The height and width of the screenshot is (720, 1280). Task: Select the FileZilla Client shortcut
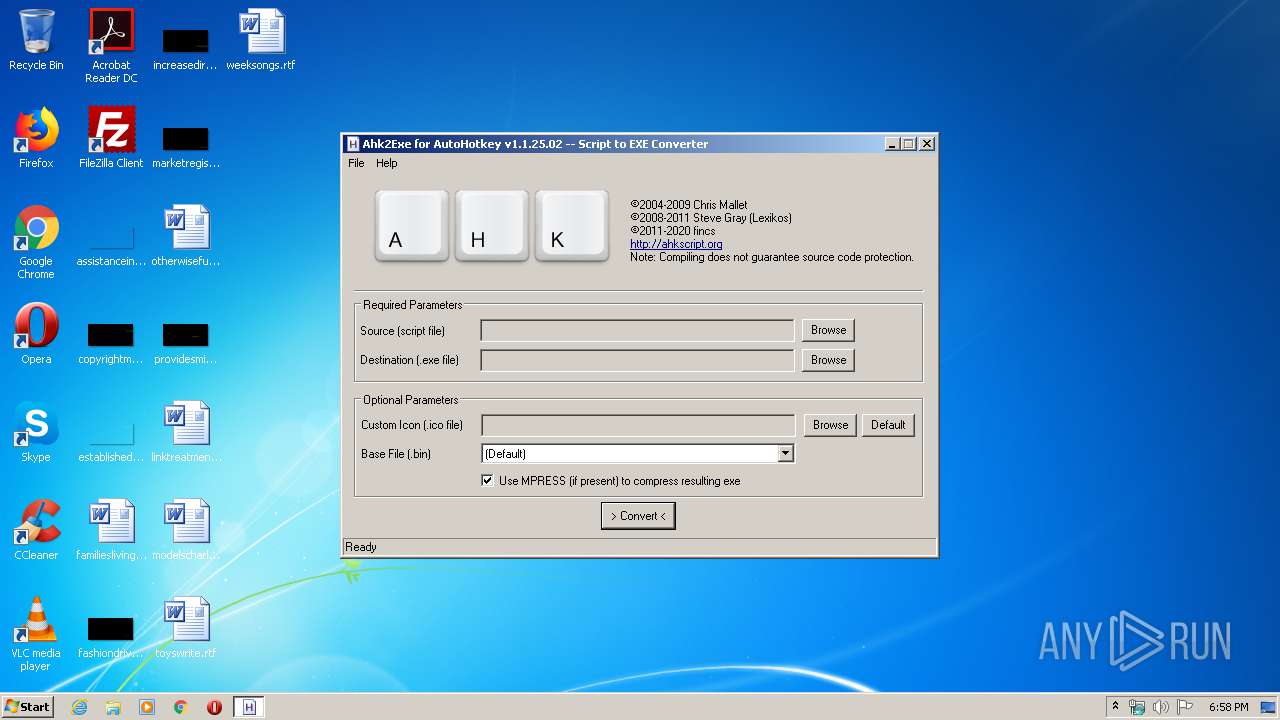pyautogui.click(x=111, y=138)
